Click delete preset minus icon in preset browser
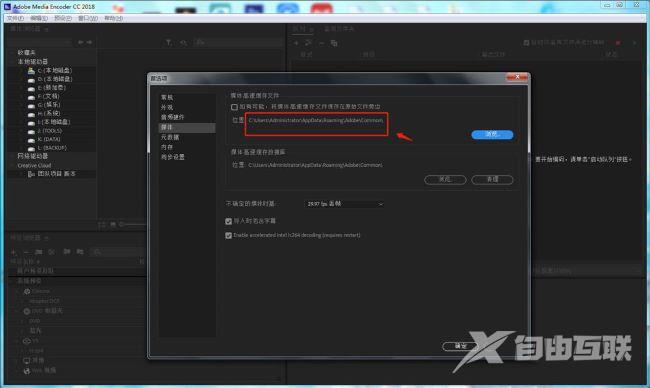Image resolution: width=650 pixels, height=388 pixels. coord(26,252)
